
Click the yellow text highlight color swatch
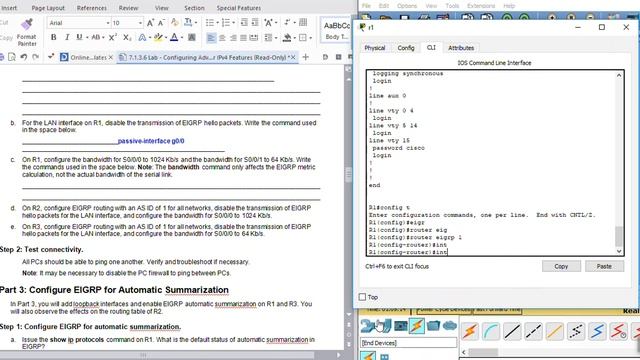click(x=158, y=38)
